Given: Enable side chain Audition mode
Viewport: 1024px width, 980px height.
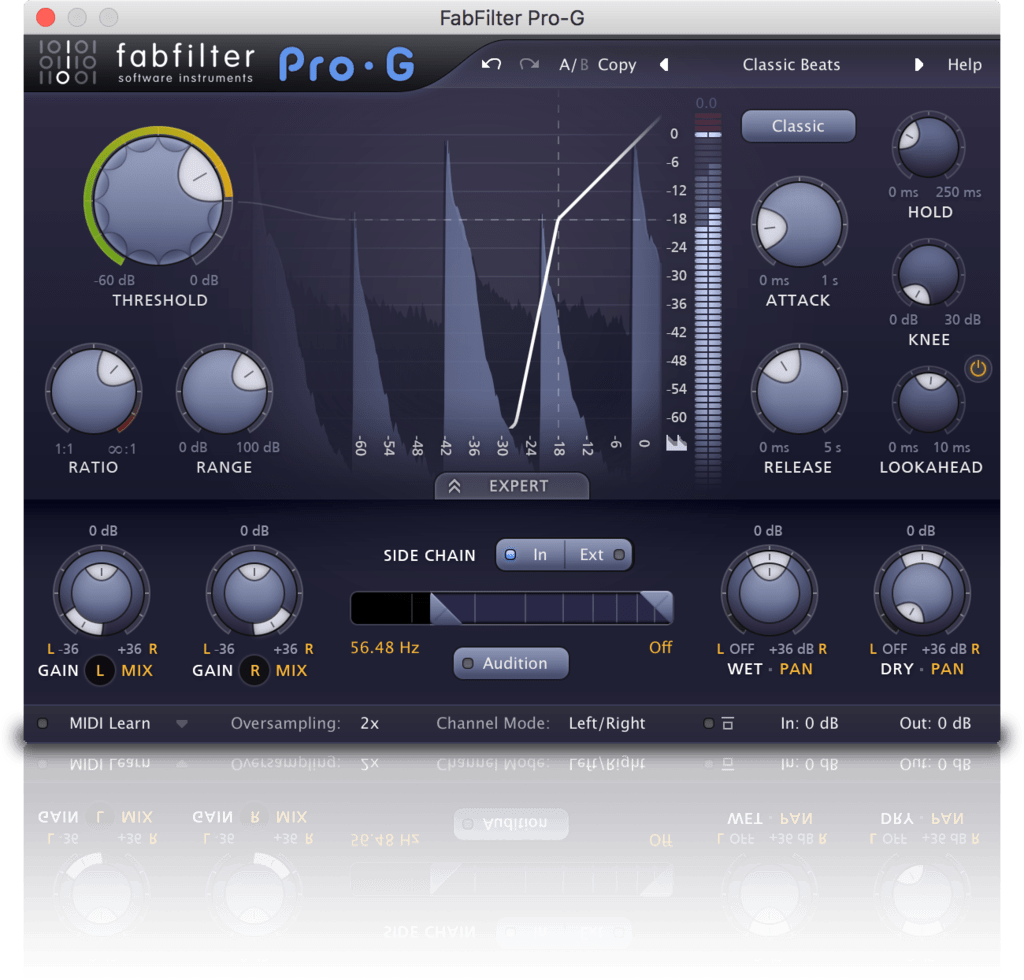Looking at the screenshot, I should pyautogui.click(x=510, y=663).
